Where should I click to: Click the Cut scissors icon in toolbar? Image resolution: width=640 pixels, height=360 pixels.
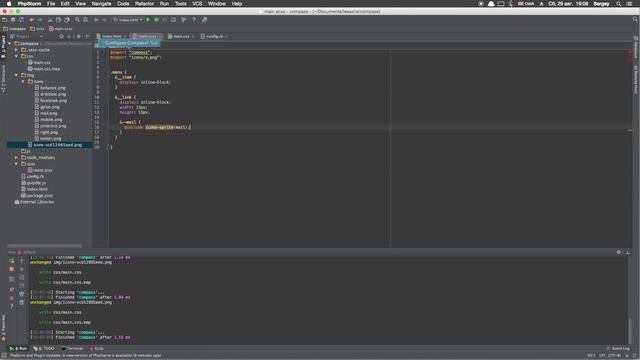coord(50,20)
